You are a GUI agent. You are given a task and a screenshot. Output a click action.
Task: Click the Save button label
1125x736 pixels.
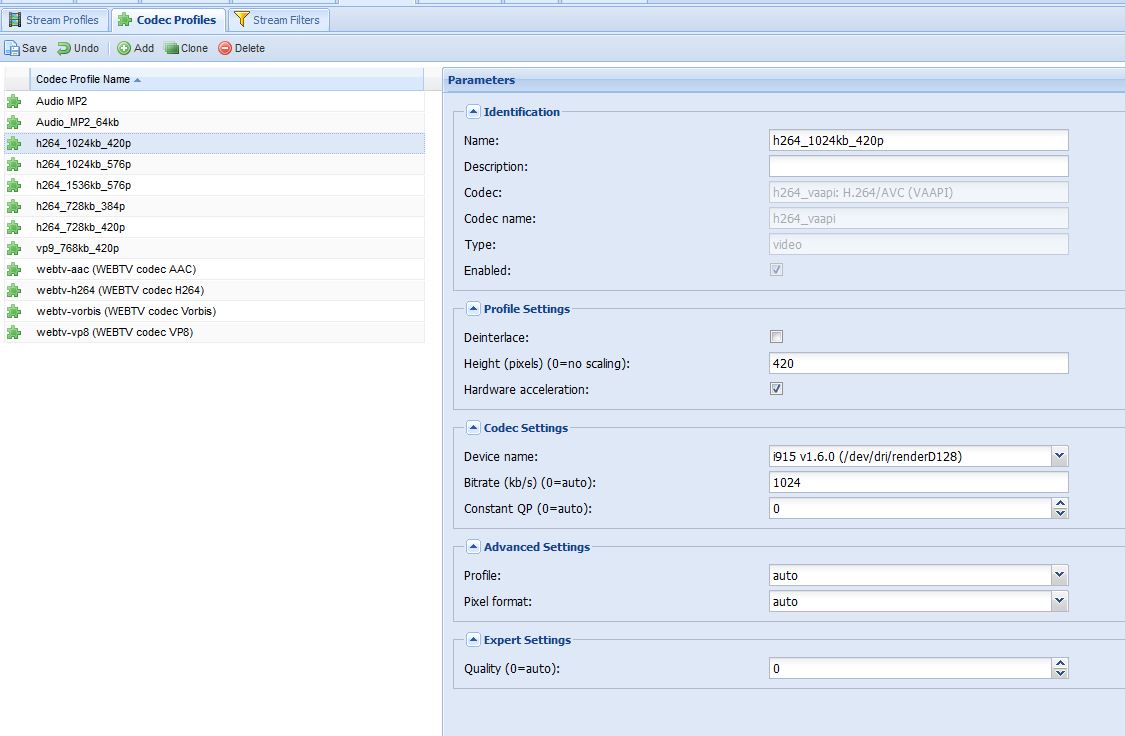pos(34,48)
